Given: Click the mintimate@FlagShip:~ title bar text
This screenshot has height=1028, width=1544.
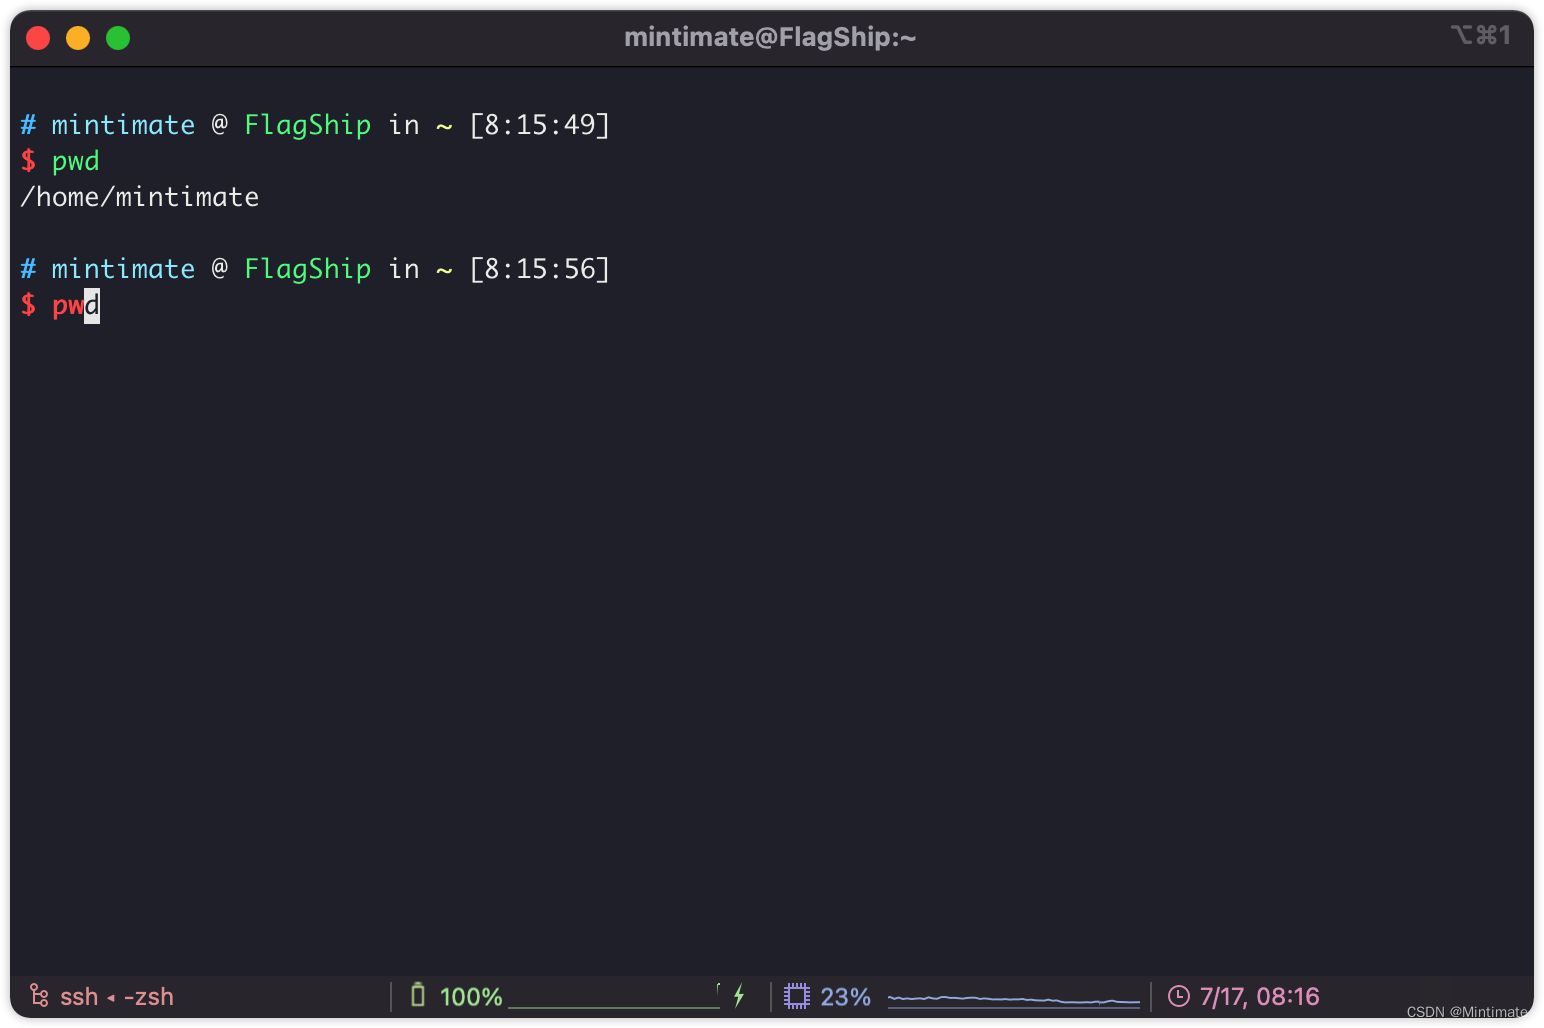Looking at the screenshot, I should tap(770, 37).
